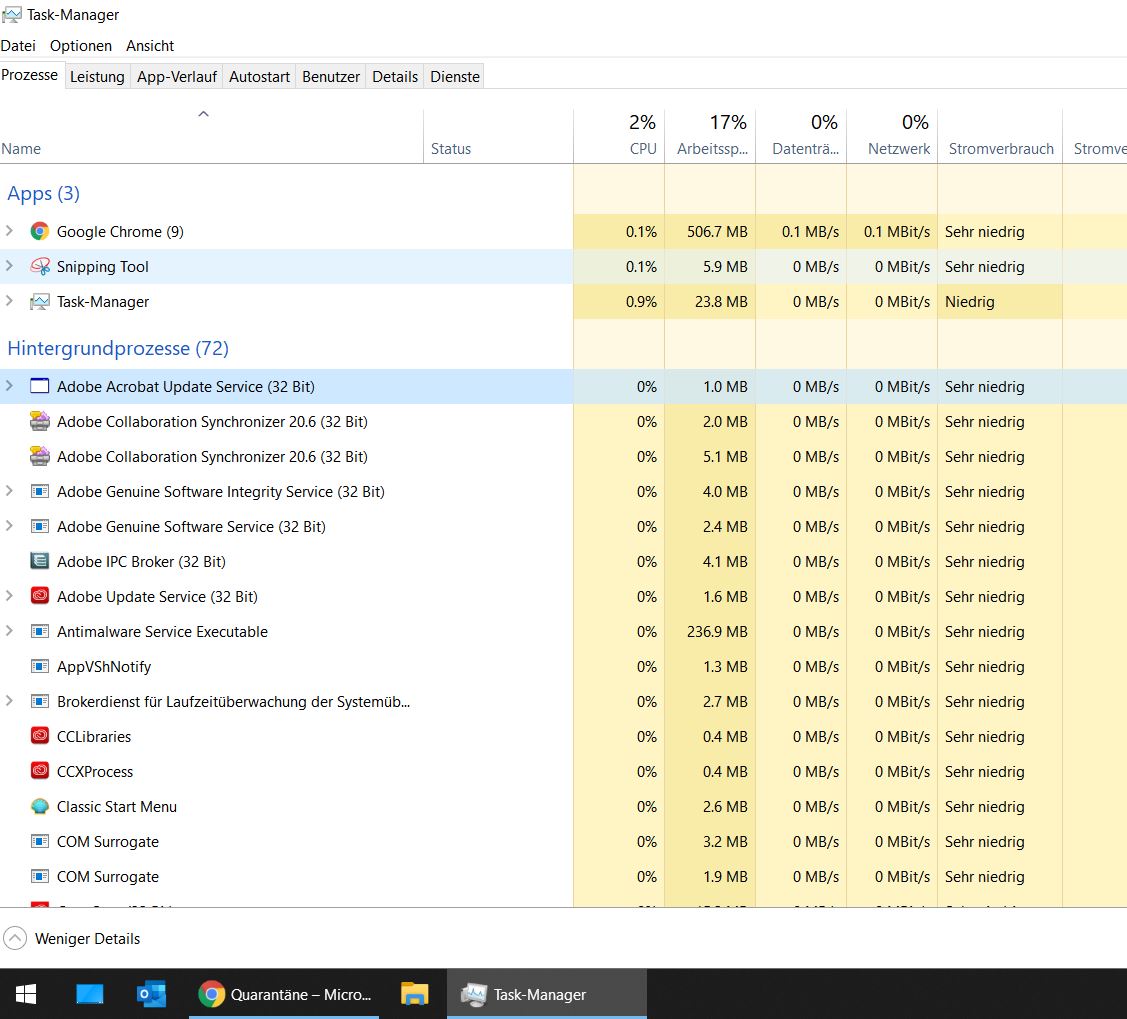
Task: Expand the Brokerdienst für Laufzeitüberwachung entry
Action: coord(11,701)
